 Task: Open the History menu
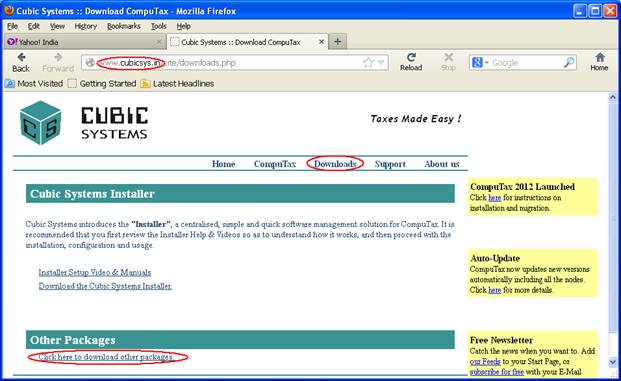[86, 26]
